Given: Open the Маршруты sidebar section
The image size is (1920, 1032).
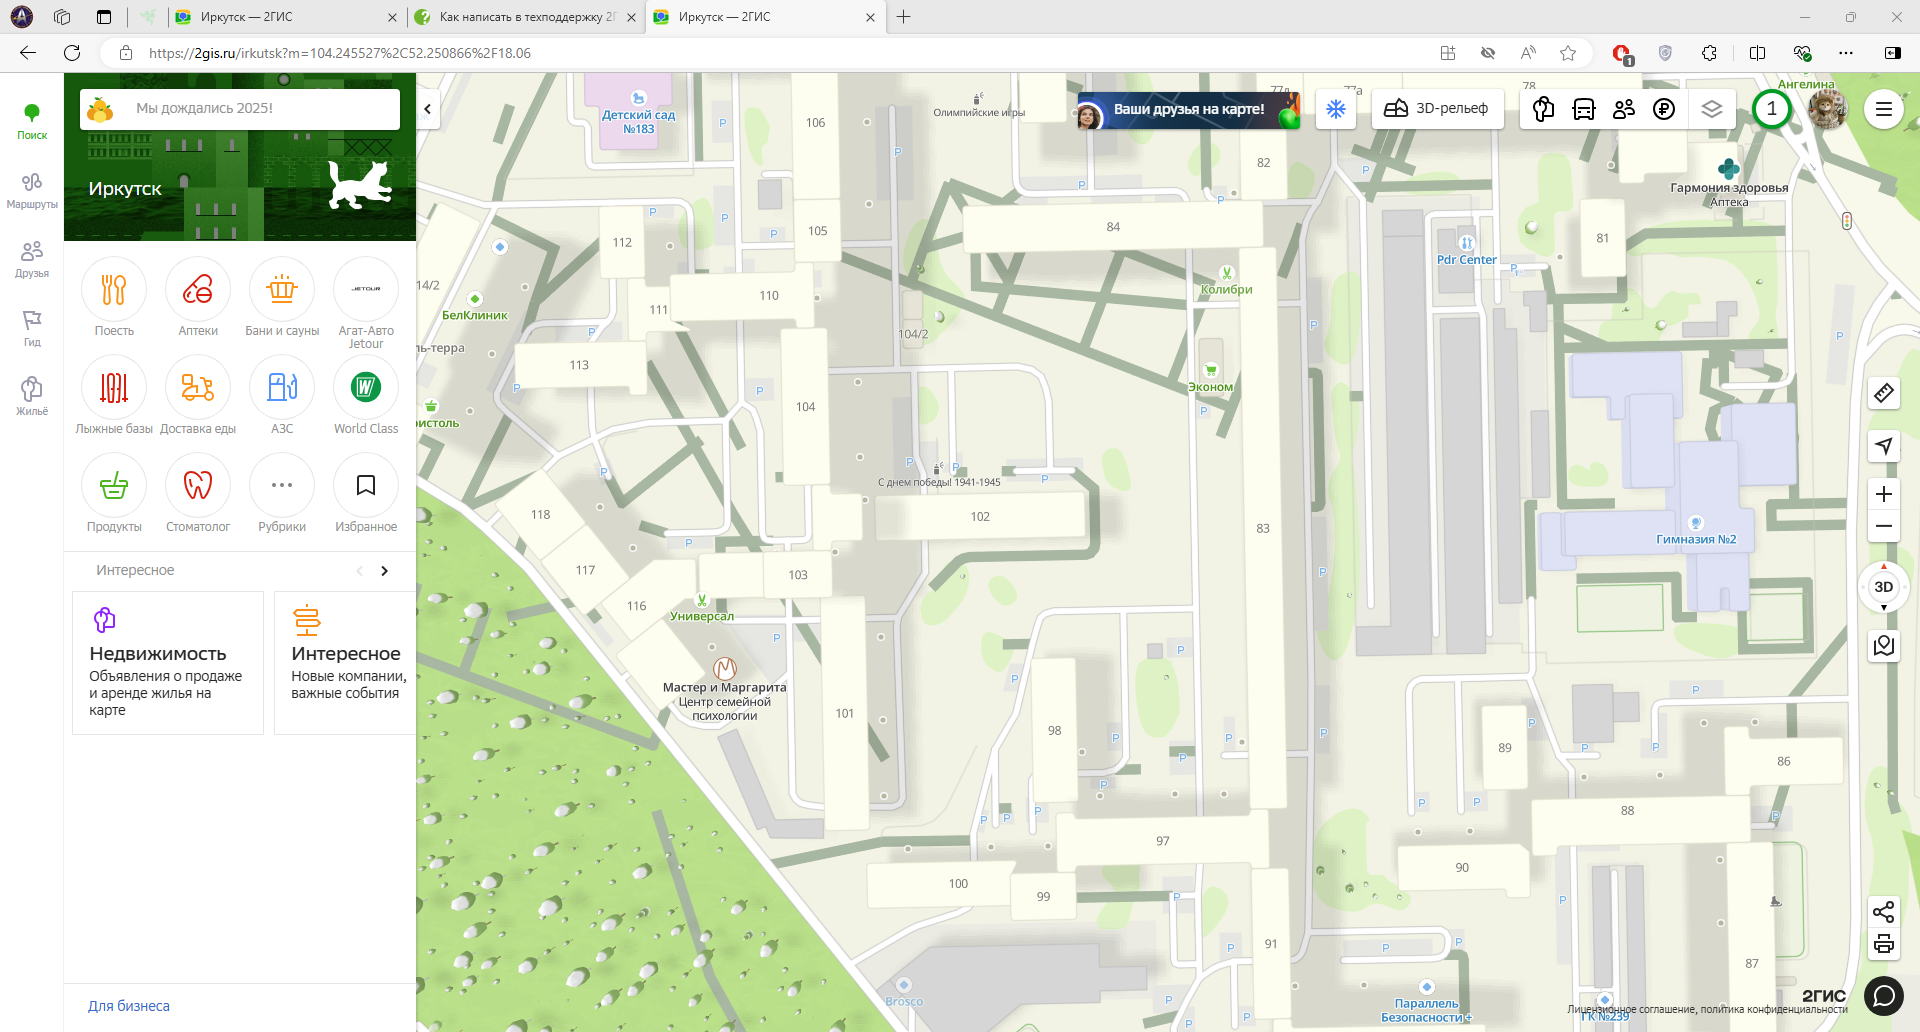Looking at the screenshot, I should pyautogui.click(x=32, y=189).
